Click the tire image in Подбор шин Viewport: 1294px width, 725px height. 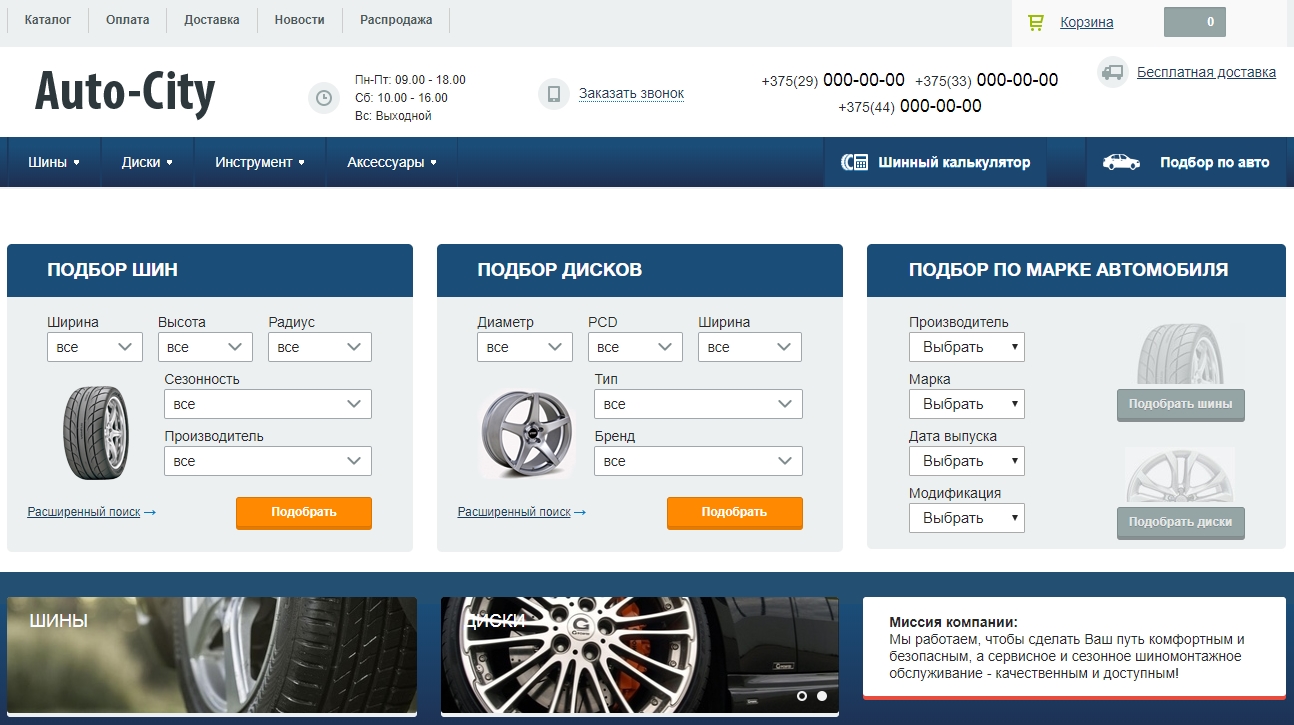[x=96, y=433]
